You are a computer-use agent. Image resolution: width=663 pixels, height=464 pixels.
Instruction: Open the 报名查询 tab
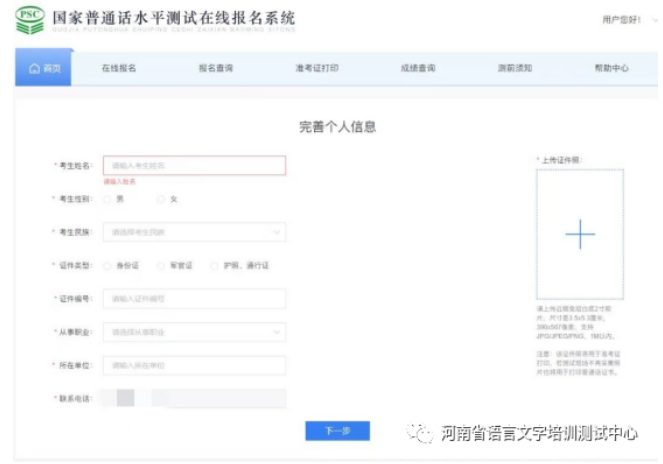click(216, 68)
